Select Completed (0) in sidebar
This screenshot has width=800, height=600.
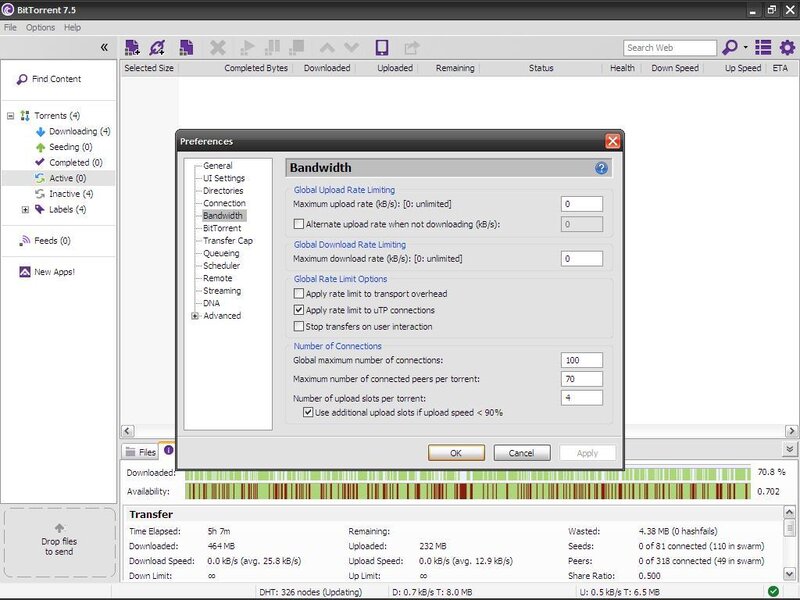click(x=69, y=162)
